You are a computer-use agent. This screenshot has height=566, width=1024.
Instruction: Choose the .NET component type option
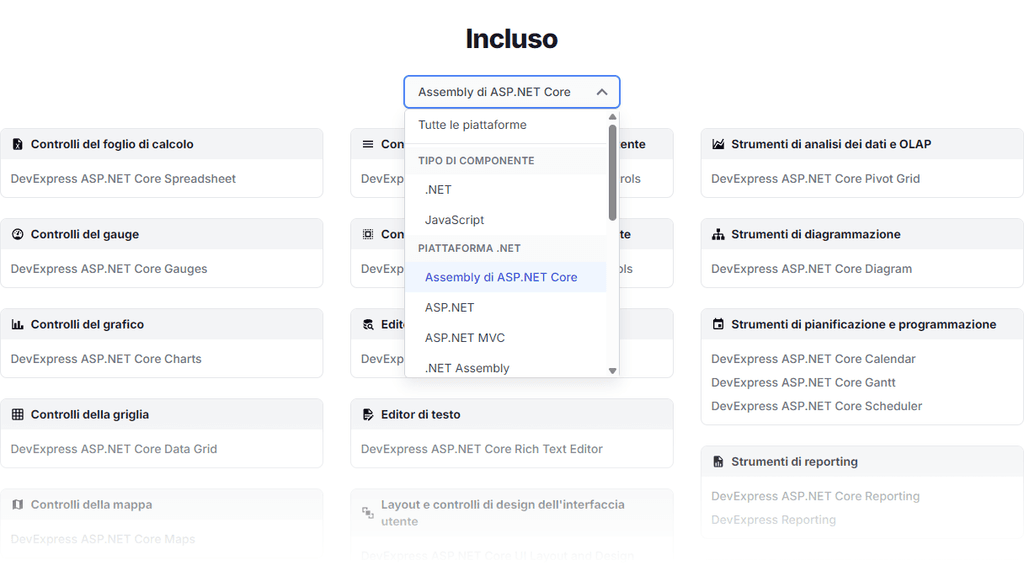coord(505,190)
